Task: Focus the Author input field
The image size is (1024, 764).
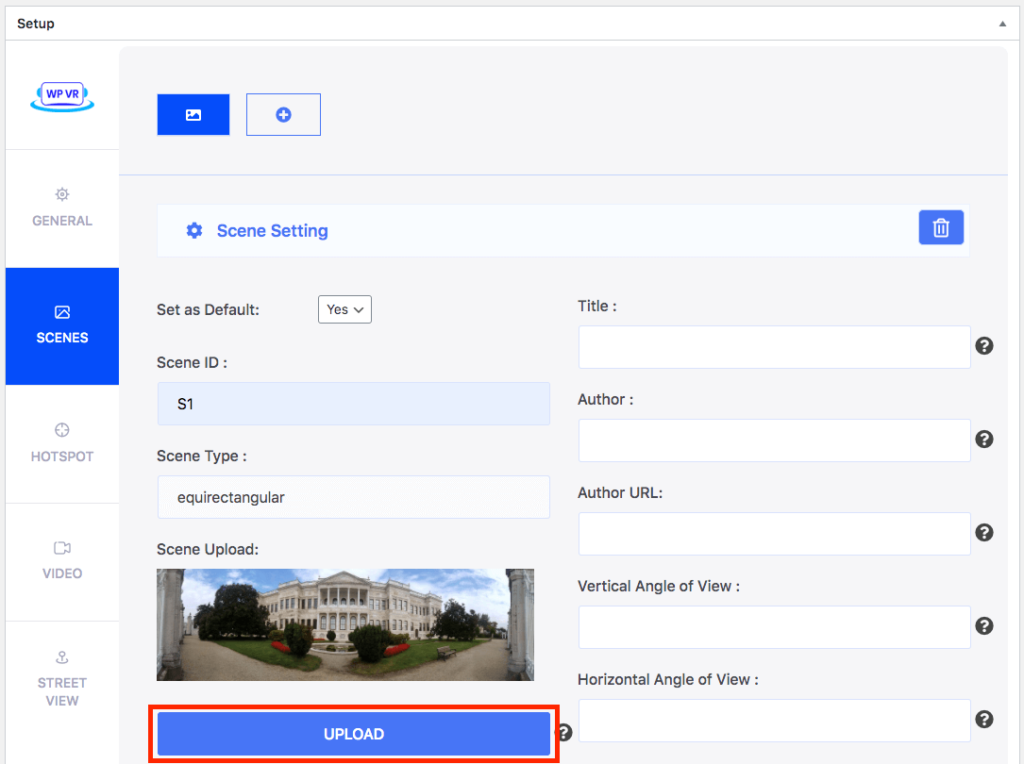Action: click(x=775, y=440)
